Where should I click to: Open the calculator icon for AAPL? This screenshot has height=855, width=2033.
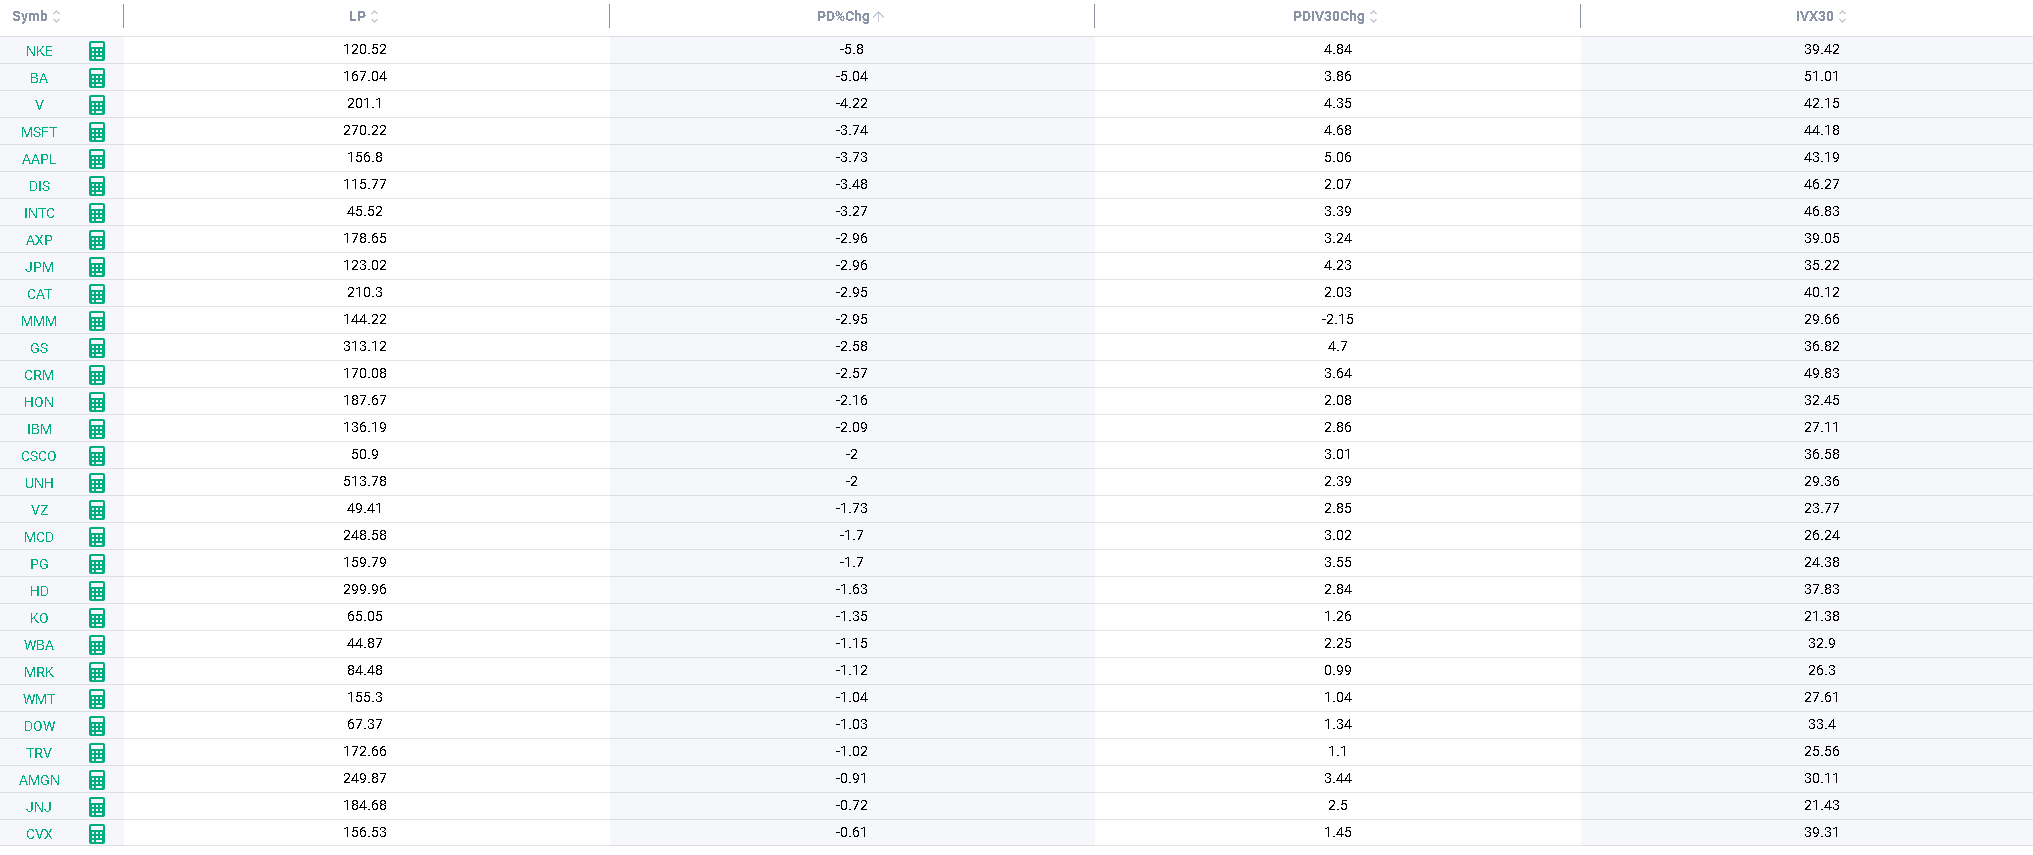(97, 159)
